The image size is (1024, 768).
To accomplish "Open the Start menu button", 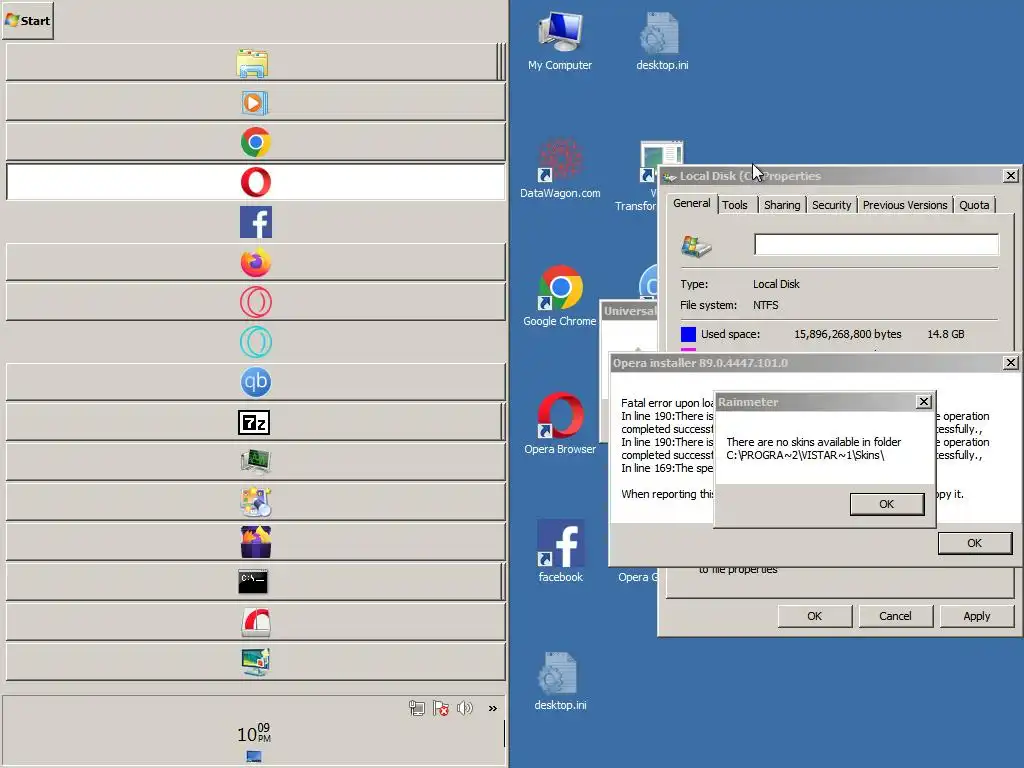I will [x=28, y=21].
